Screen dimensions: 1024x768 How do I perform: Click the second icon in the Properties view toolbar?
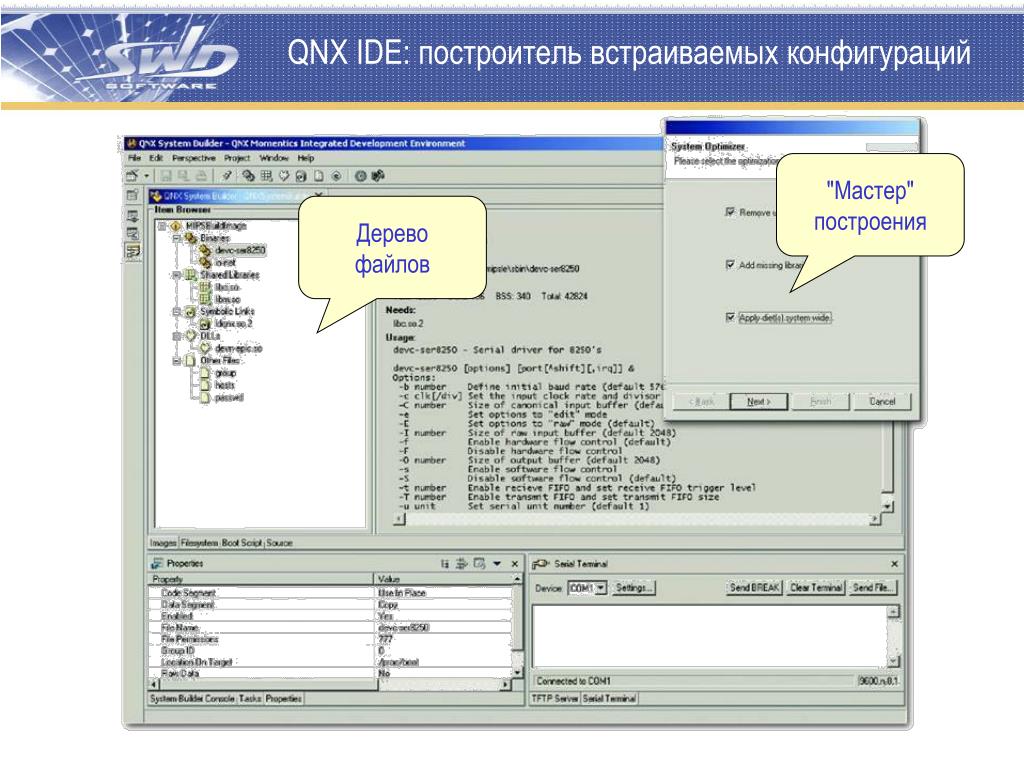[x=462, y=564]
